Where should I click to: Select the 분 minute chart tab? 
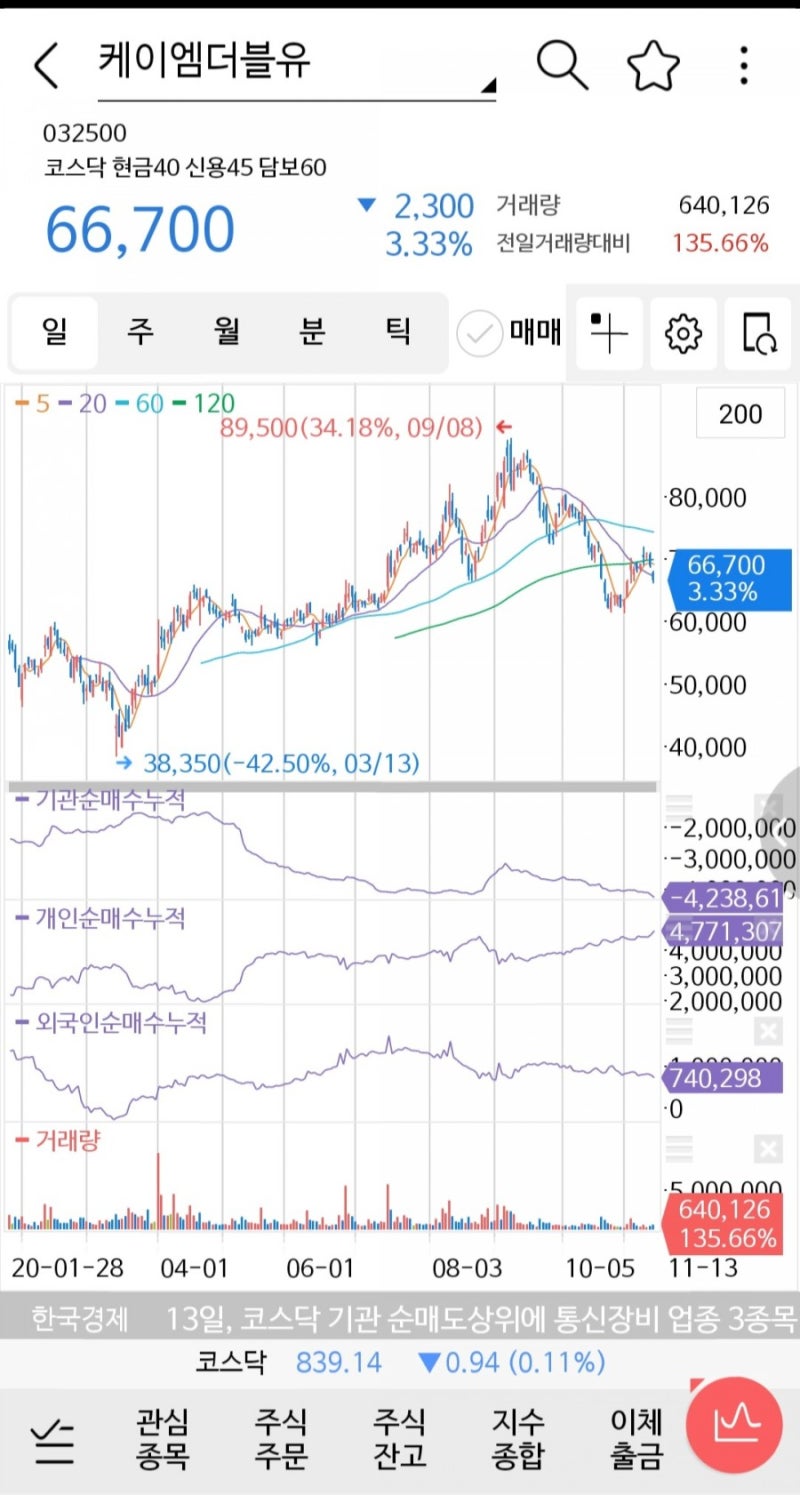click(x=312, y=332)
